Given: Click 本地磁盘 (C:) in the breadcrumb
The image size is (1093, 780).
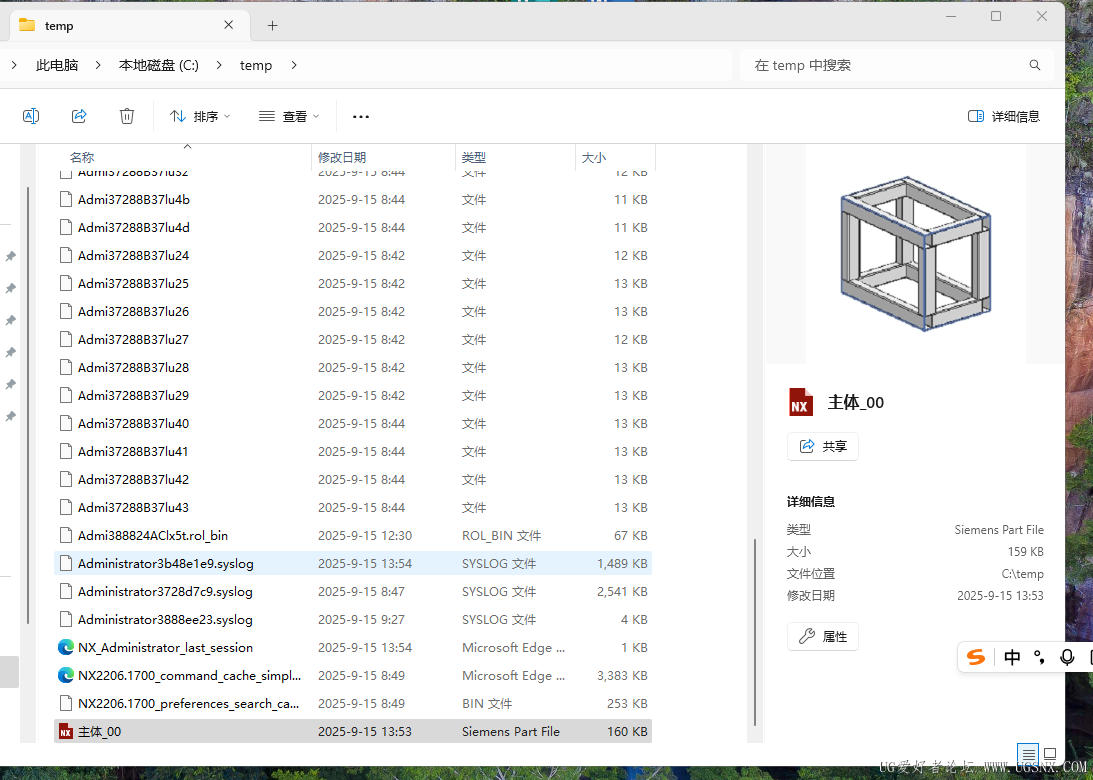Looking at the screenshot, I should coord(159,65).
